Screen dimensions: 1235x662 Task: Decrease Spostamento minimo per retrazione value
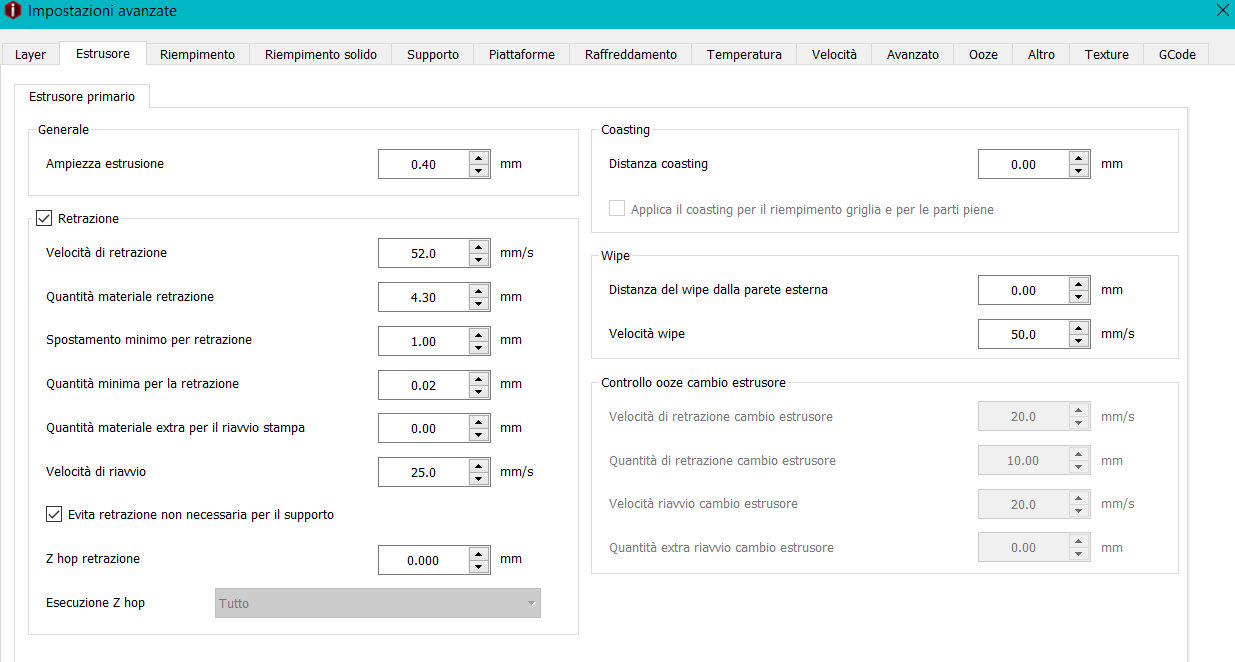coord(479,348)
